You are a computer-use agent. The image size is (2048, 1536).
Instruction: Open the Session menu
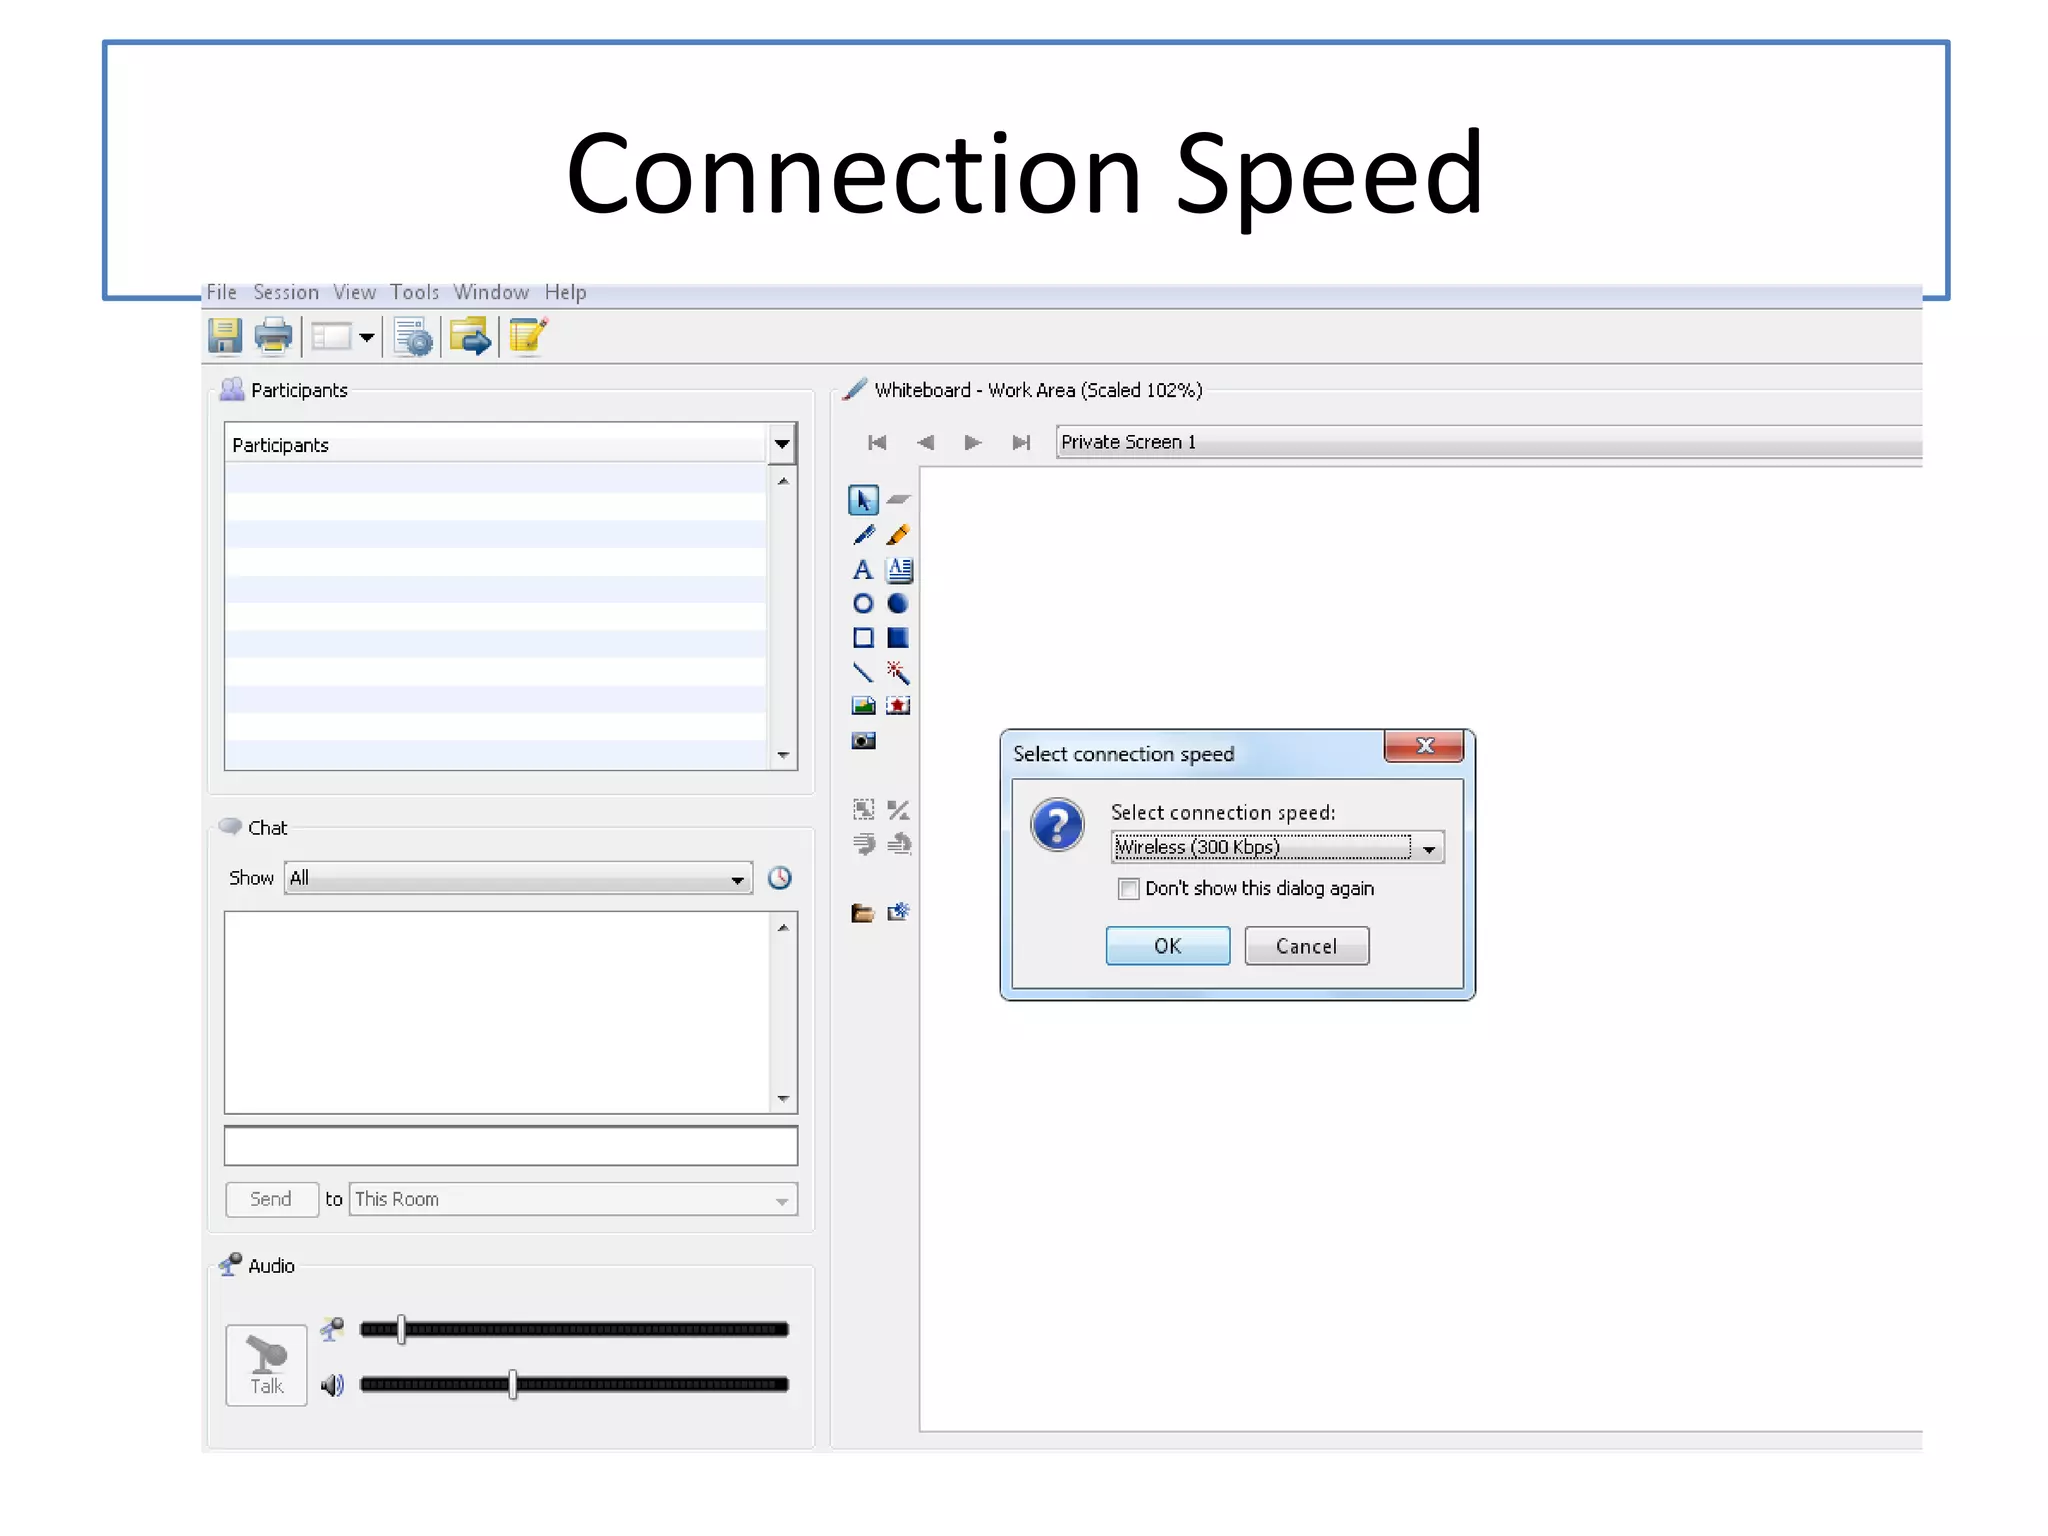point(286,292)
